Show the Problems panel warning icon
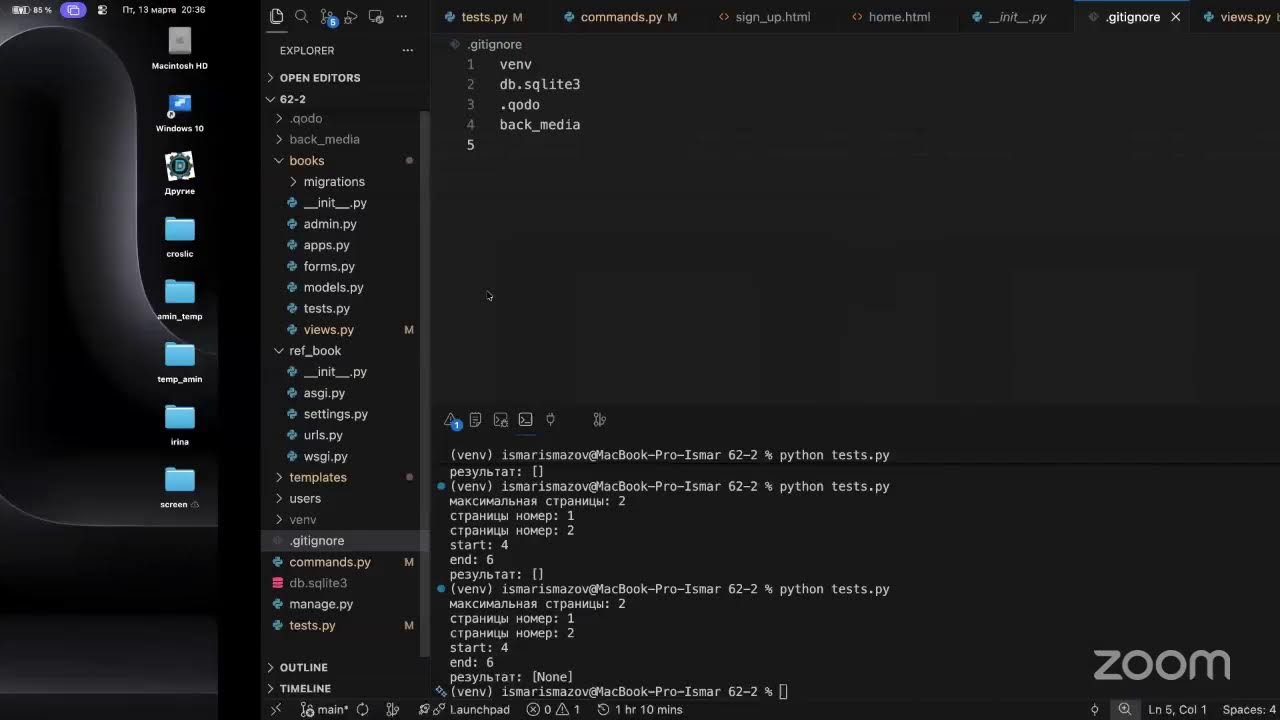Image resolution: width=1280 pixels, height=720 pixels. [x=452, y=421]
